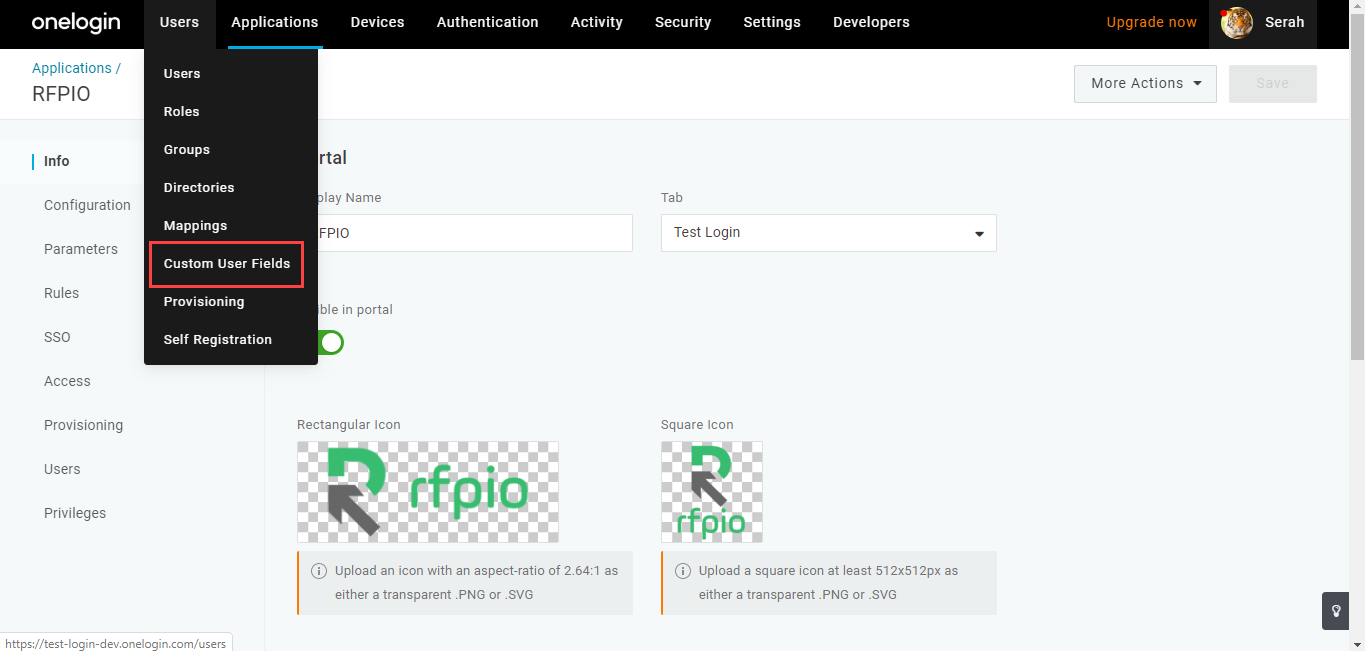Open the Settings menu
The image size is (1365, 651).
click(772, 22)
